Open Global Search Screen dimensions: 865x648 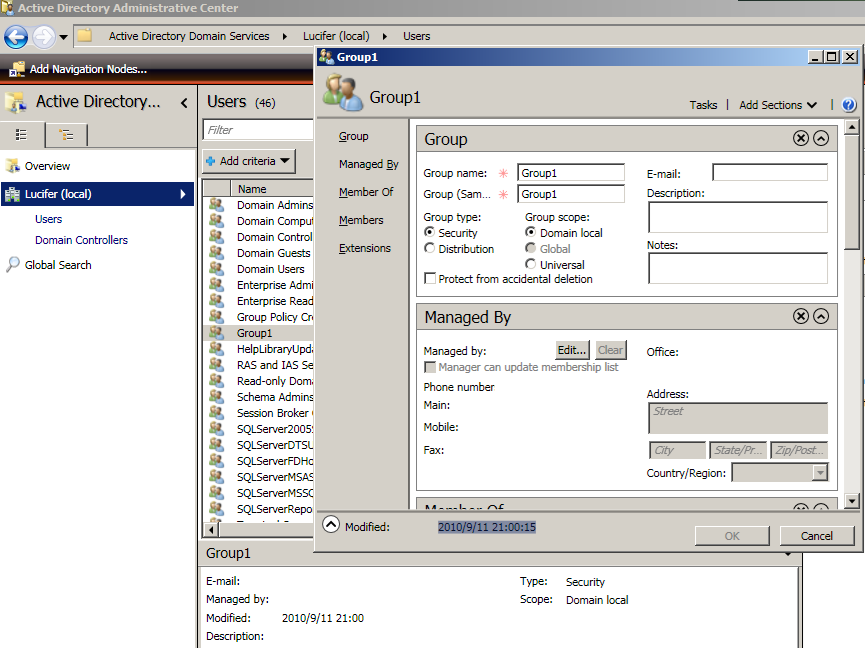coord(58,265)
